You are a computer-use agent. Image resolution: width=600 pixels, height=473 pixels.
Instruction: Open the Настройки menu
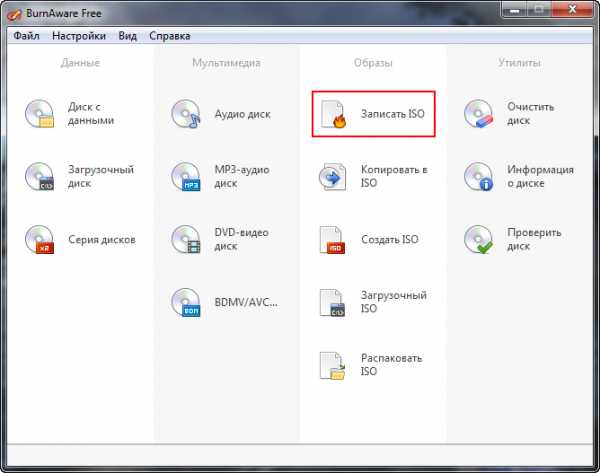79,36
